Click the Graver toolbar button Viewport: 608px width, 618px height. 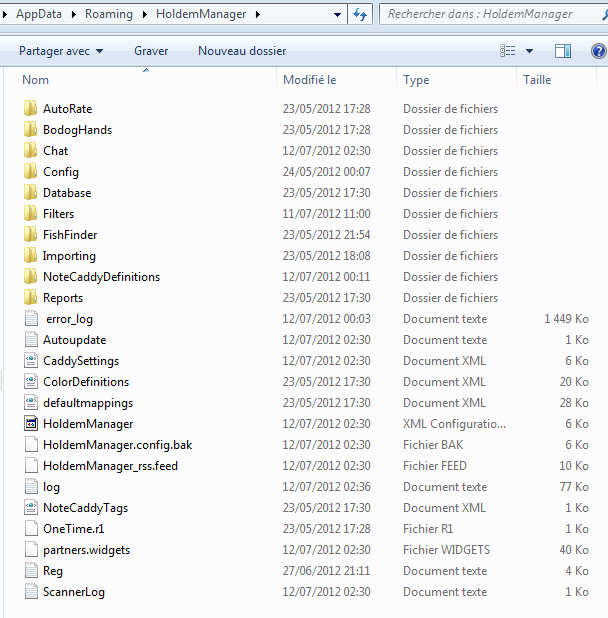(151, 51)
